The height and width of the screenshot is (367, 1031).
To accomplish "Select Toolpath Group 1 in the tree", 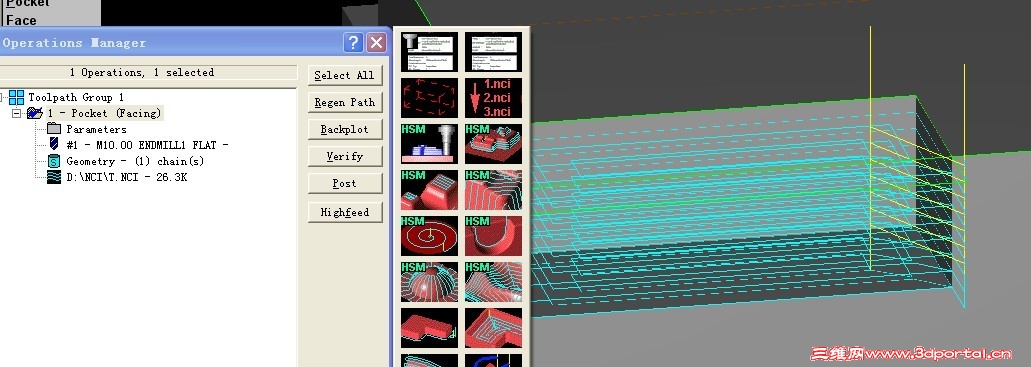I will [76, 97].
